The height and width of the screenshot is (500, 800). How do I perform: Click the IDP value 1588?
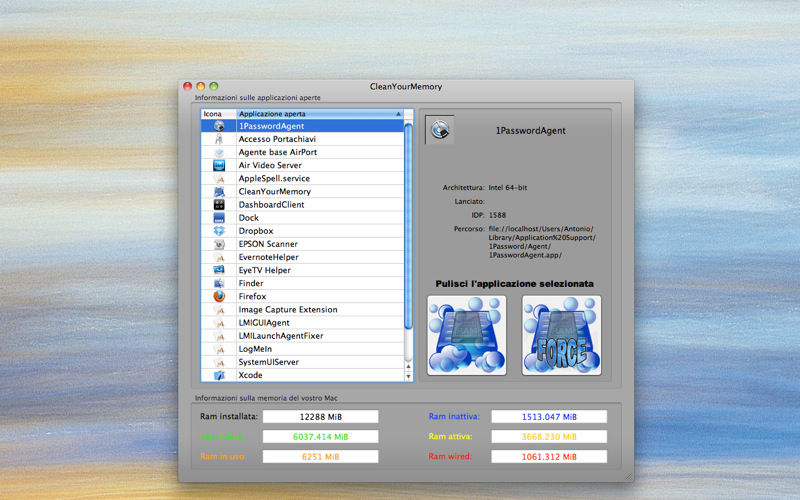(x=497, y=215)
